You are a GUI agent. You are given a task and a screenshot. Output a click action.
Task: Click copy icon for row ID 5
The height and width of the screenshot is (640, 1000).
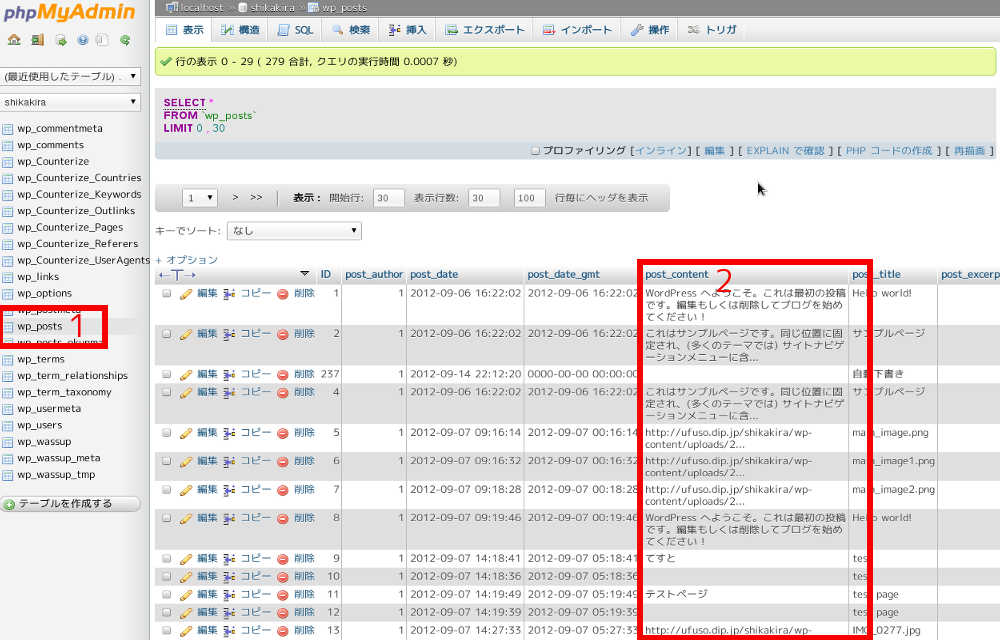229,433
